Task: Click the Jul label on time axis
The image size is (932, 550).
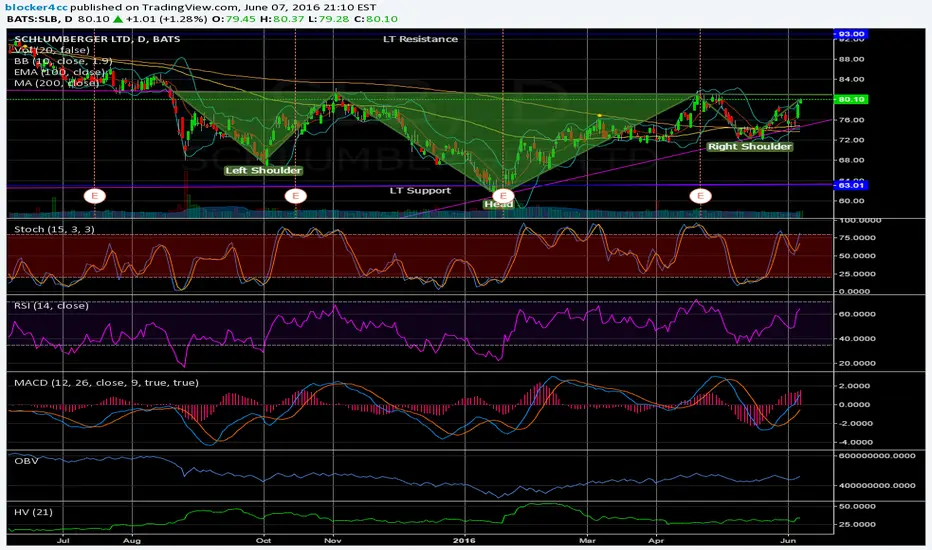Action: pos(63,540)
